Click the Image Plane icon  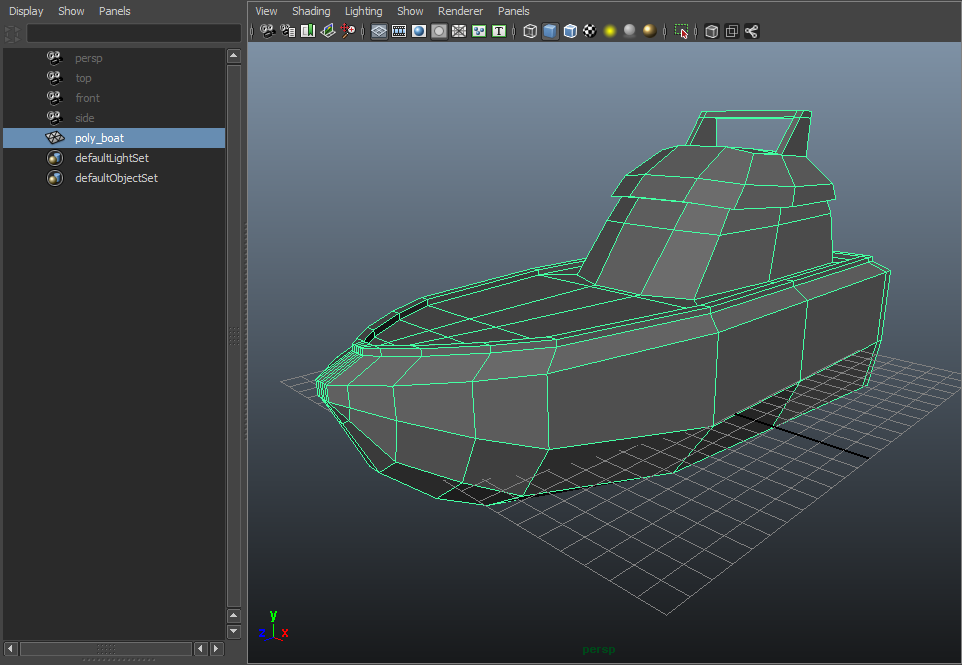coord(328,31)
